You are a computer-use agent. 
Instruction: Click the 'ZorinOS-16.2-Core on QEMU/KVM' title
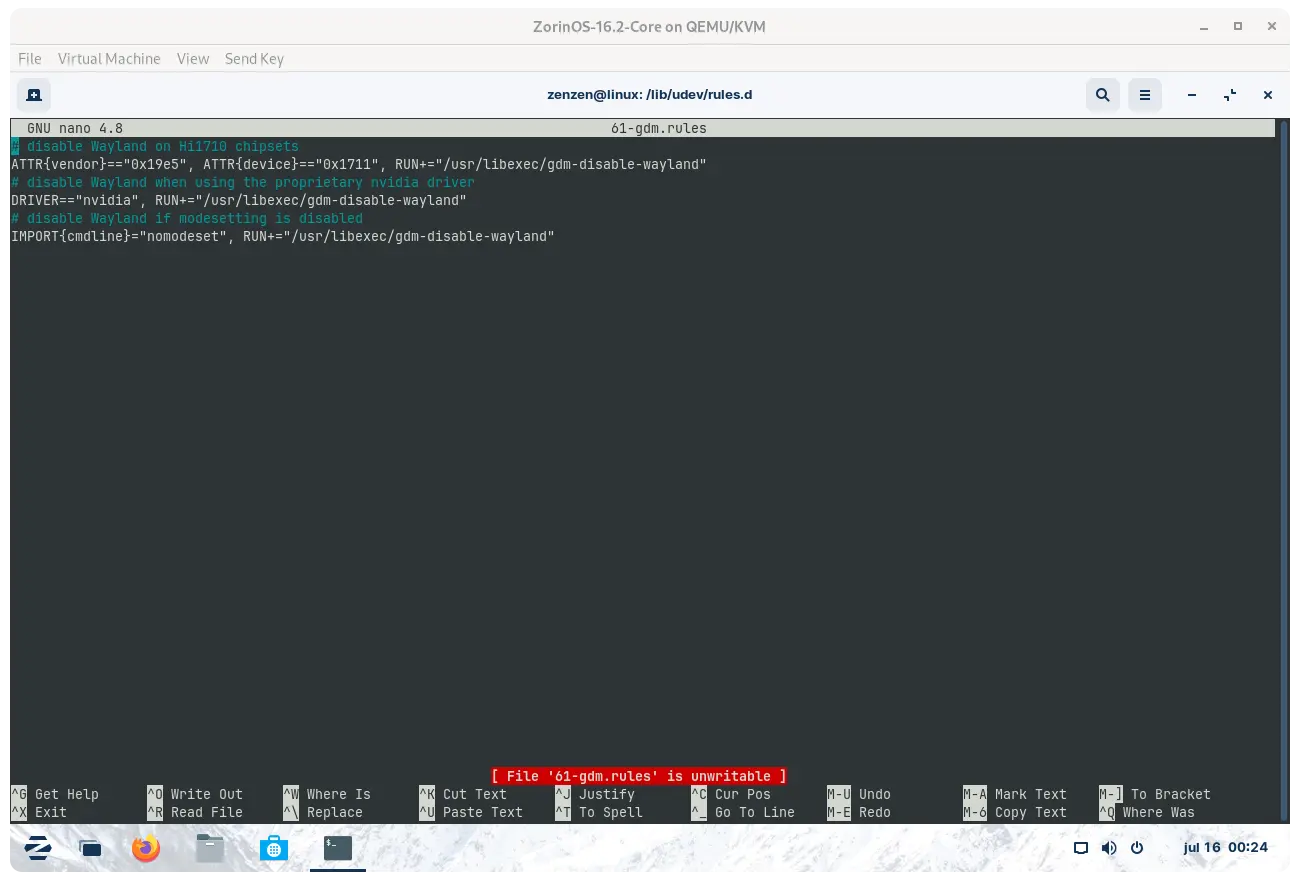click(649, 27)
